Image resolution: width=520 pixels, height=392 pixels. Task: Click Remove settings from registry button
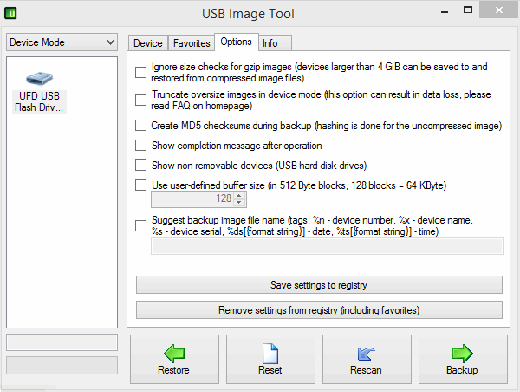(319, 310)
